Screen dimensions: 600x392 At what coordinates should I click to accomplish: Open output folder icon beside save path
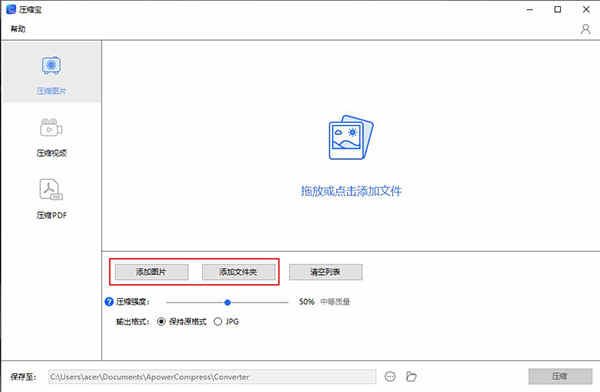tap(411, 377)
